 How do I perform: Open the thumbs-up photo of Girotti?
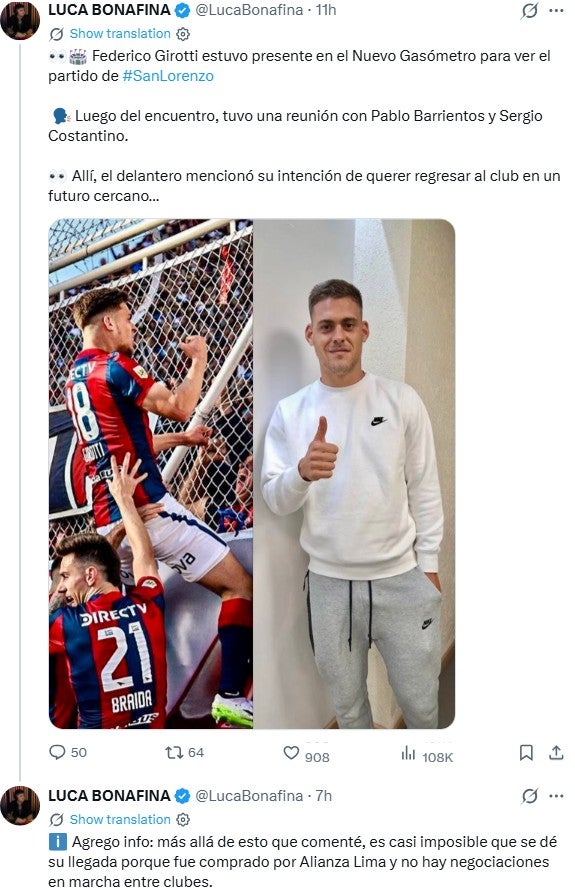pos(354,473)
